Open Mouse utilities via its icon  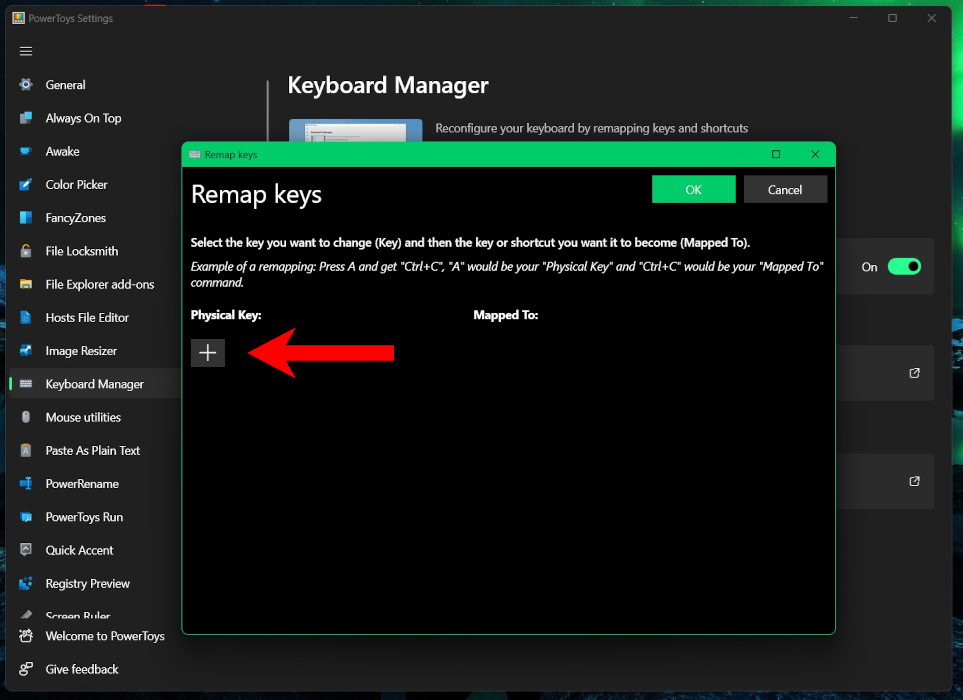click(28, 417)
